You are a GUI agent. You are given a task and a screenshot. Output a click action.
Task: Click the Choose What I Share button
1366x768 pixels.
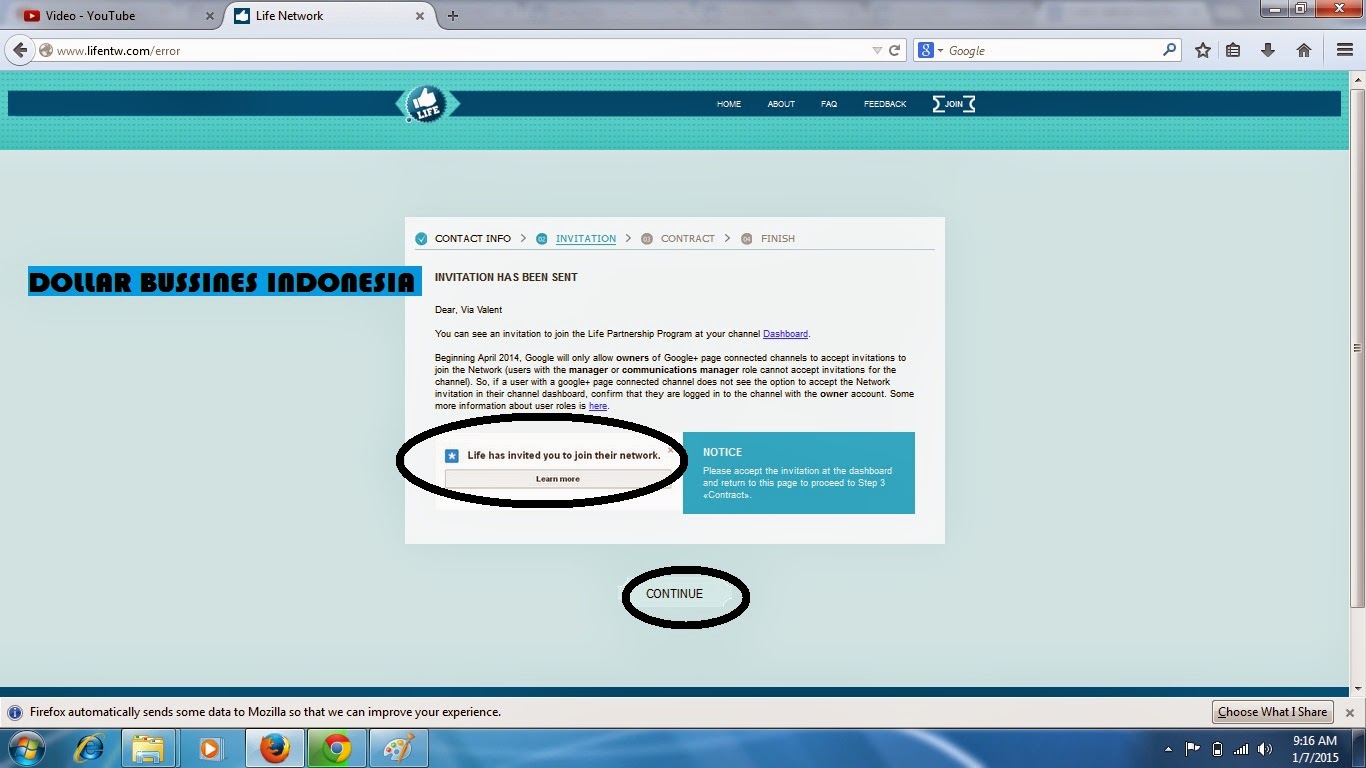click(1272, 712)
